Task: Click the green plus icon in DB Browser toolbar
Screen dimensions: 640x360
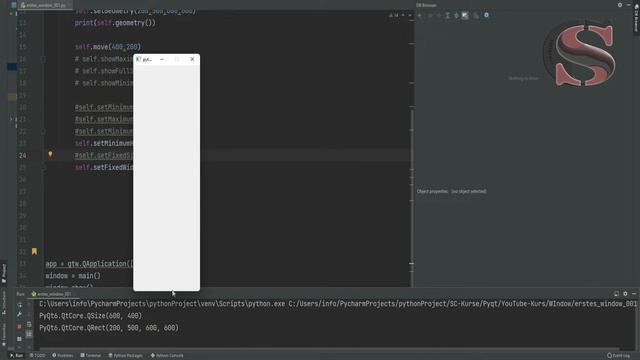Action: (420, 16)
